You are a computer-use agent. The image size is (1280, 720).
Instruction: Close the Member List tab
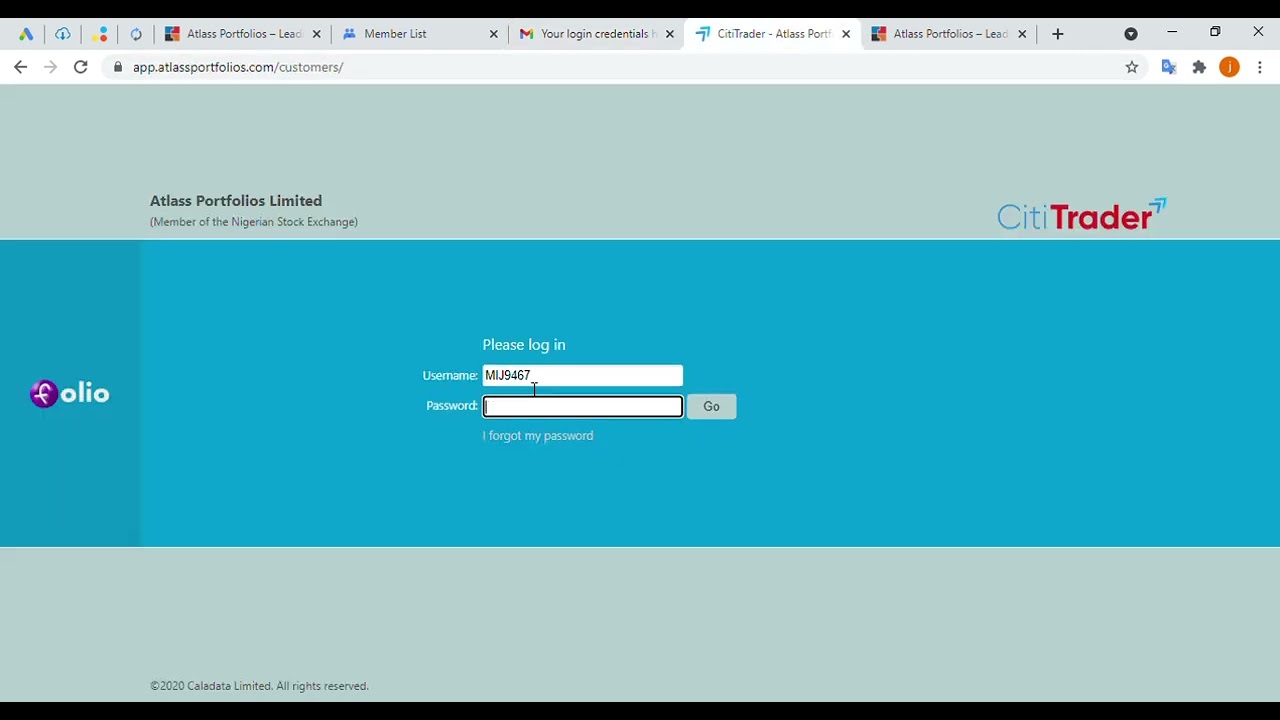(493, 34)
